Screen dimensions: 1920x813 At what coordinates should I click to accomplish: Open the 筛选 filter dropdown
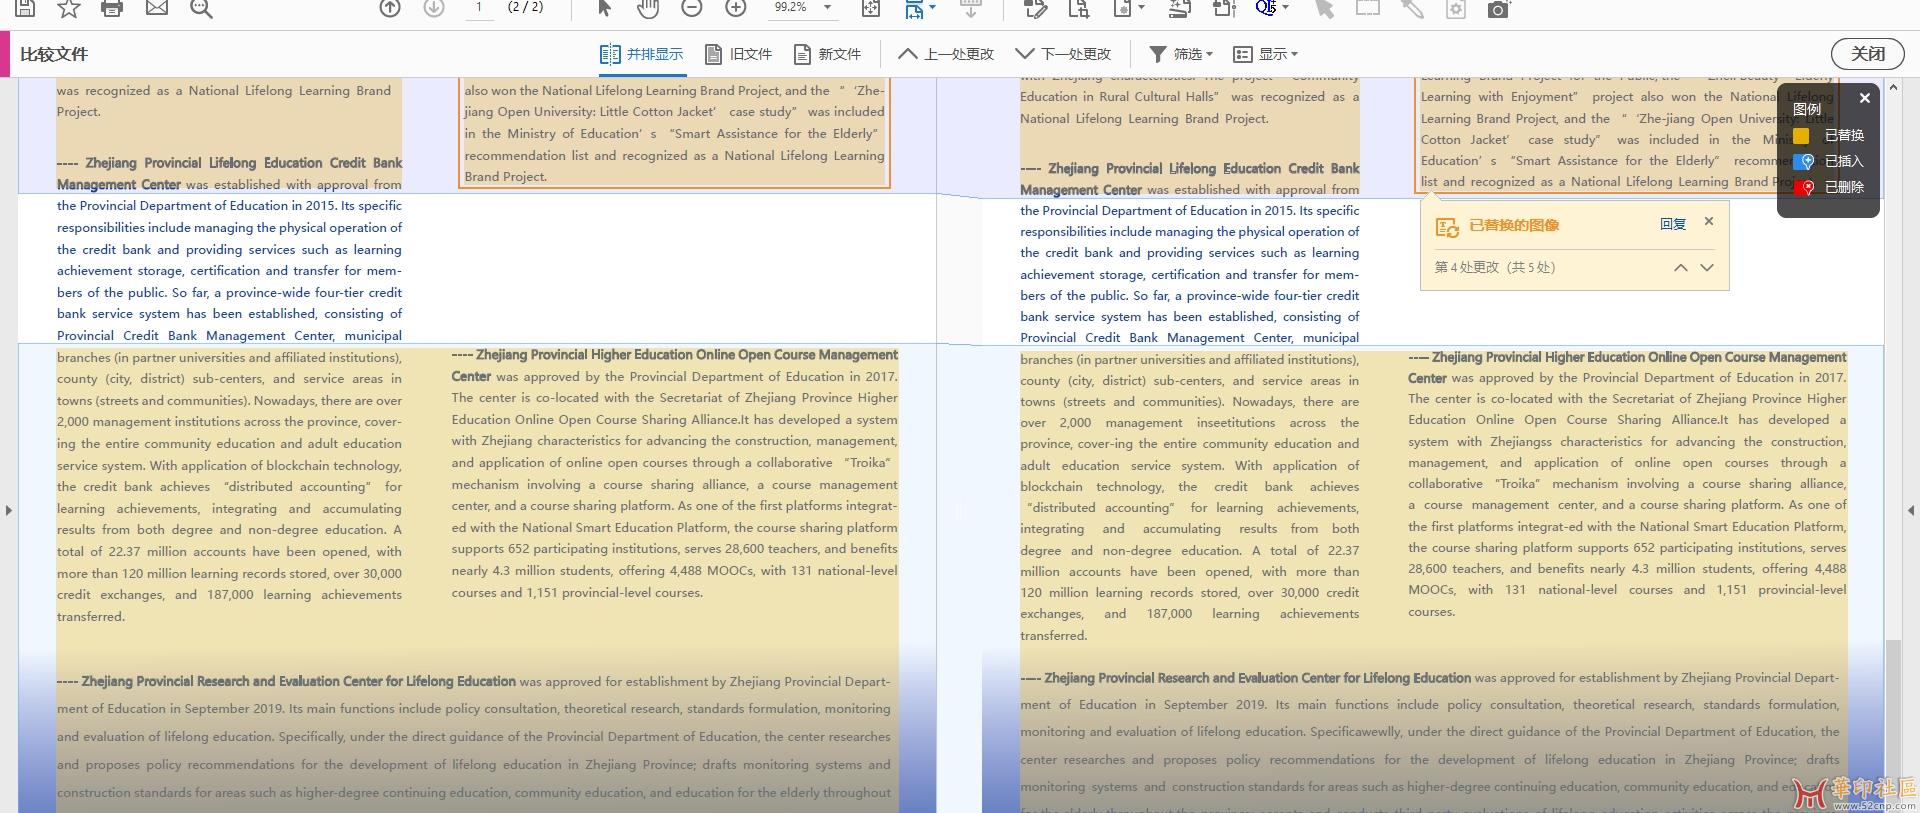1181,54
